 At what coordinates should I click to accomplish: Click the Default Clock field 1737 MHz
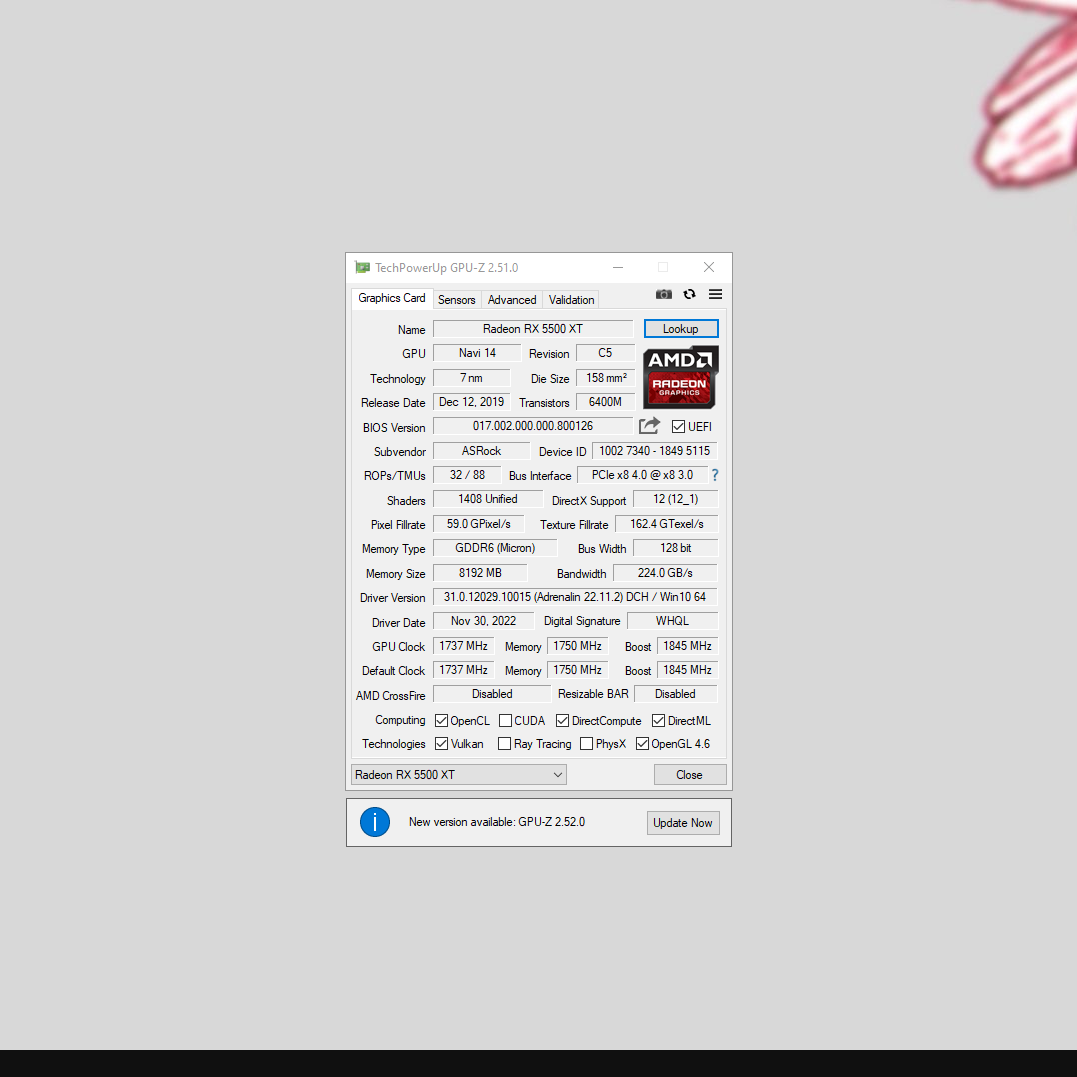point(464,670)
